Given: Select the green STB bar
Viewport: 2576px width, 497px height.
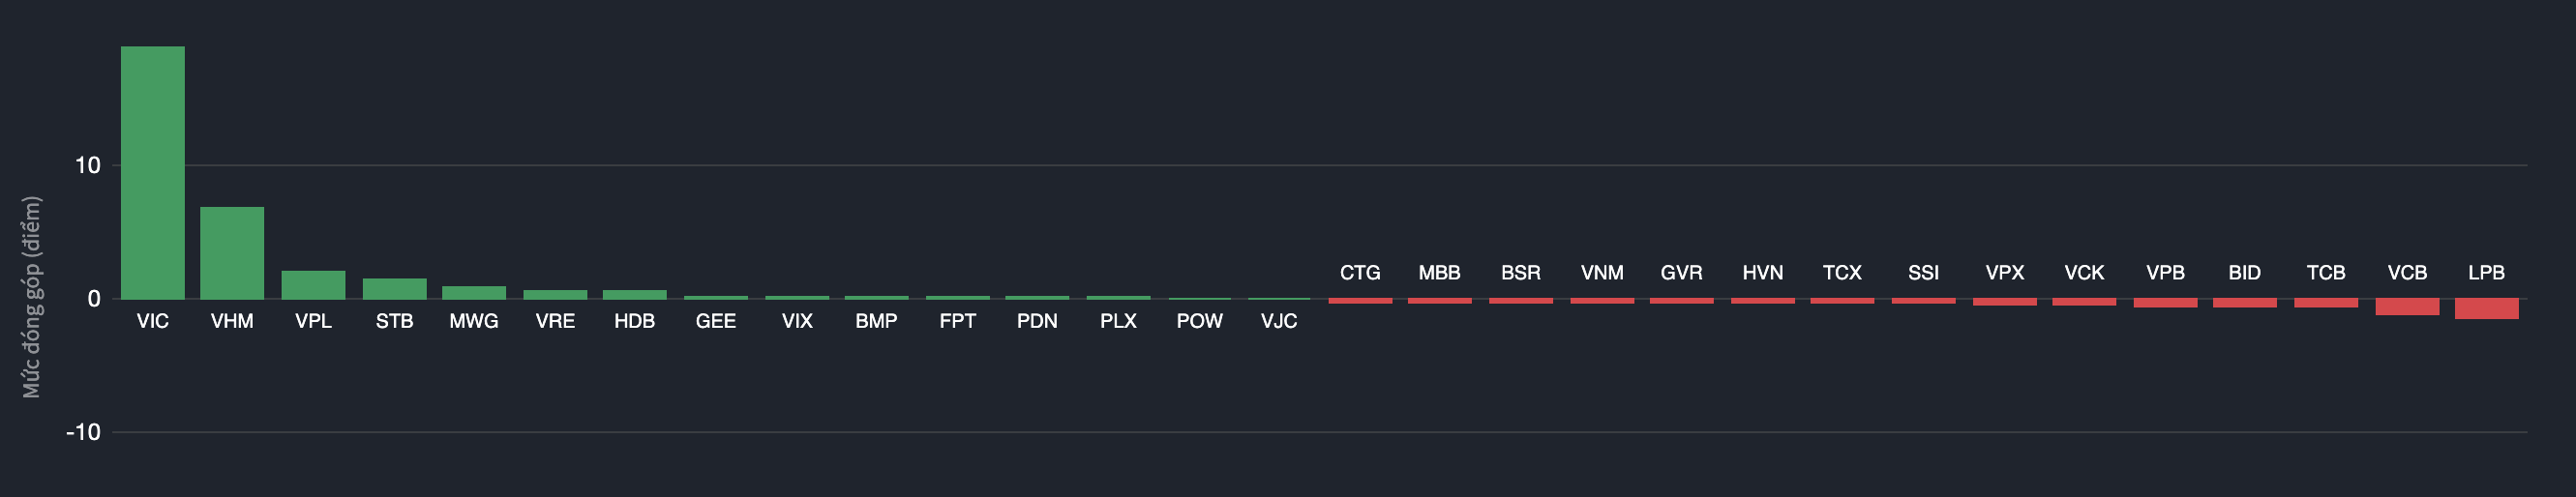Looking at the screenshot, I should [394, 289].
